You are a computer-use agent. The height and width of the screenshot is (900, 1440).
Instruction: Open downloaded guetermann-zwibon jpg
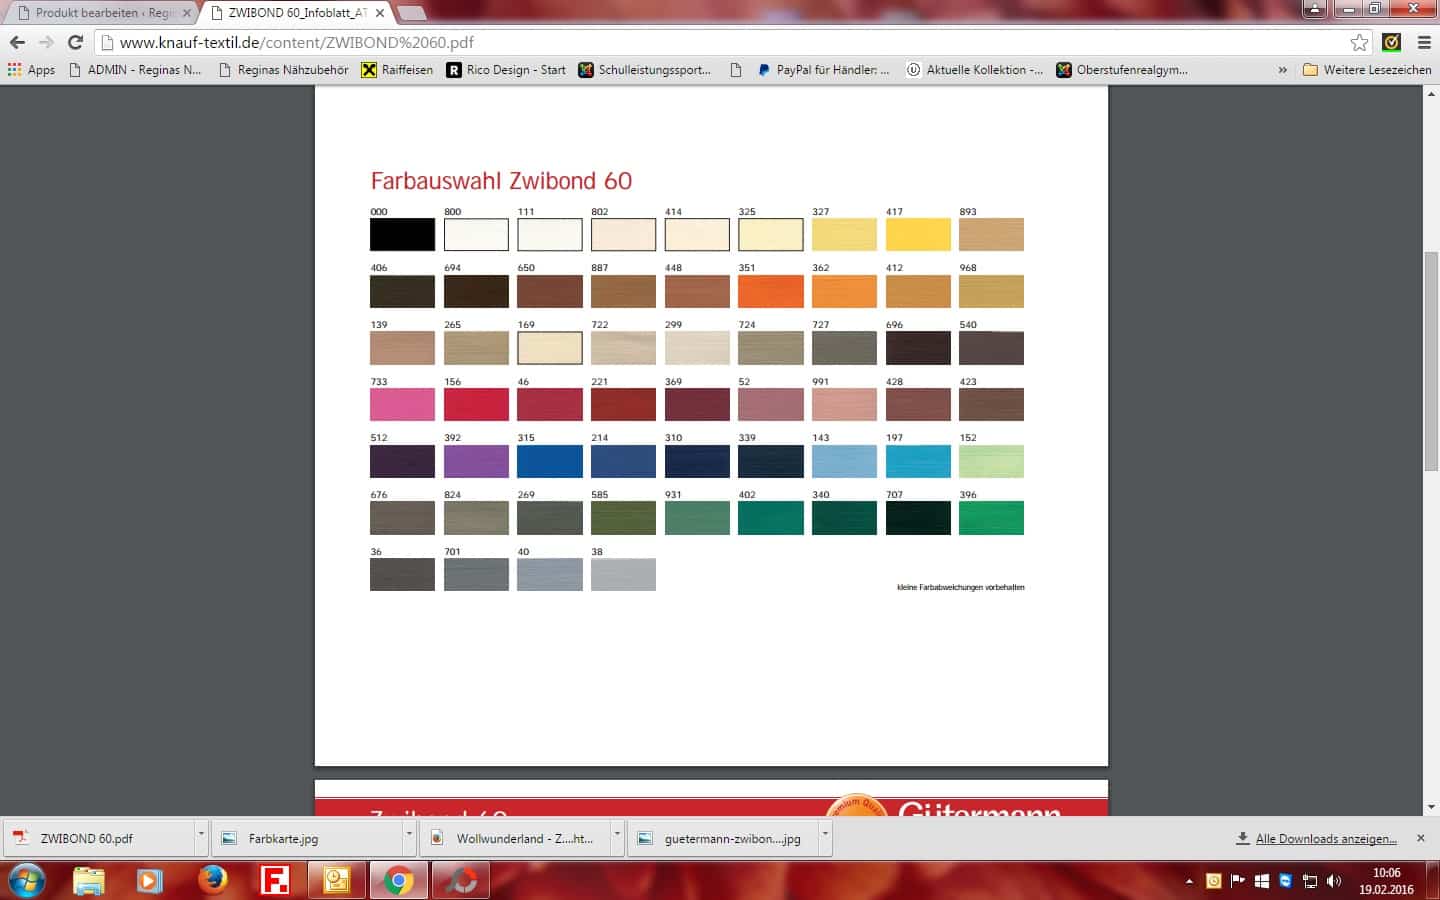[724, 838]
